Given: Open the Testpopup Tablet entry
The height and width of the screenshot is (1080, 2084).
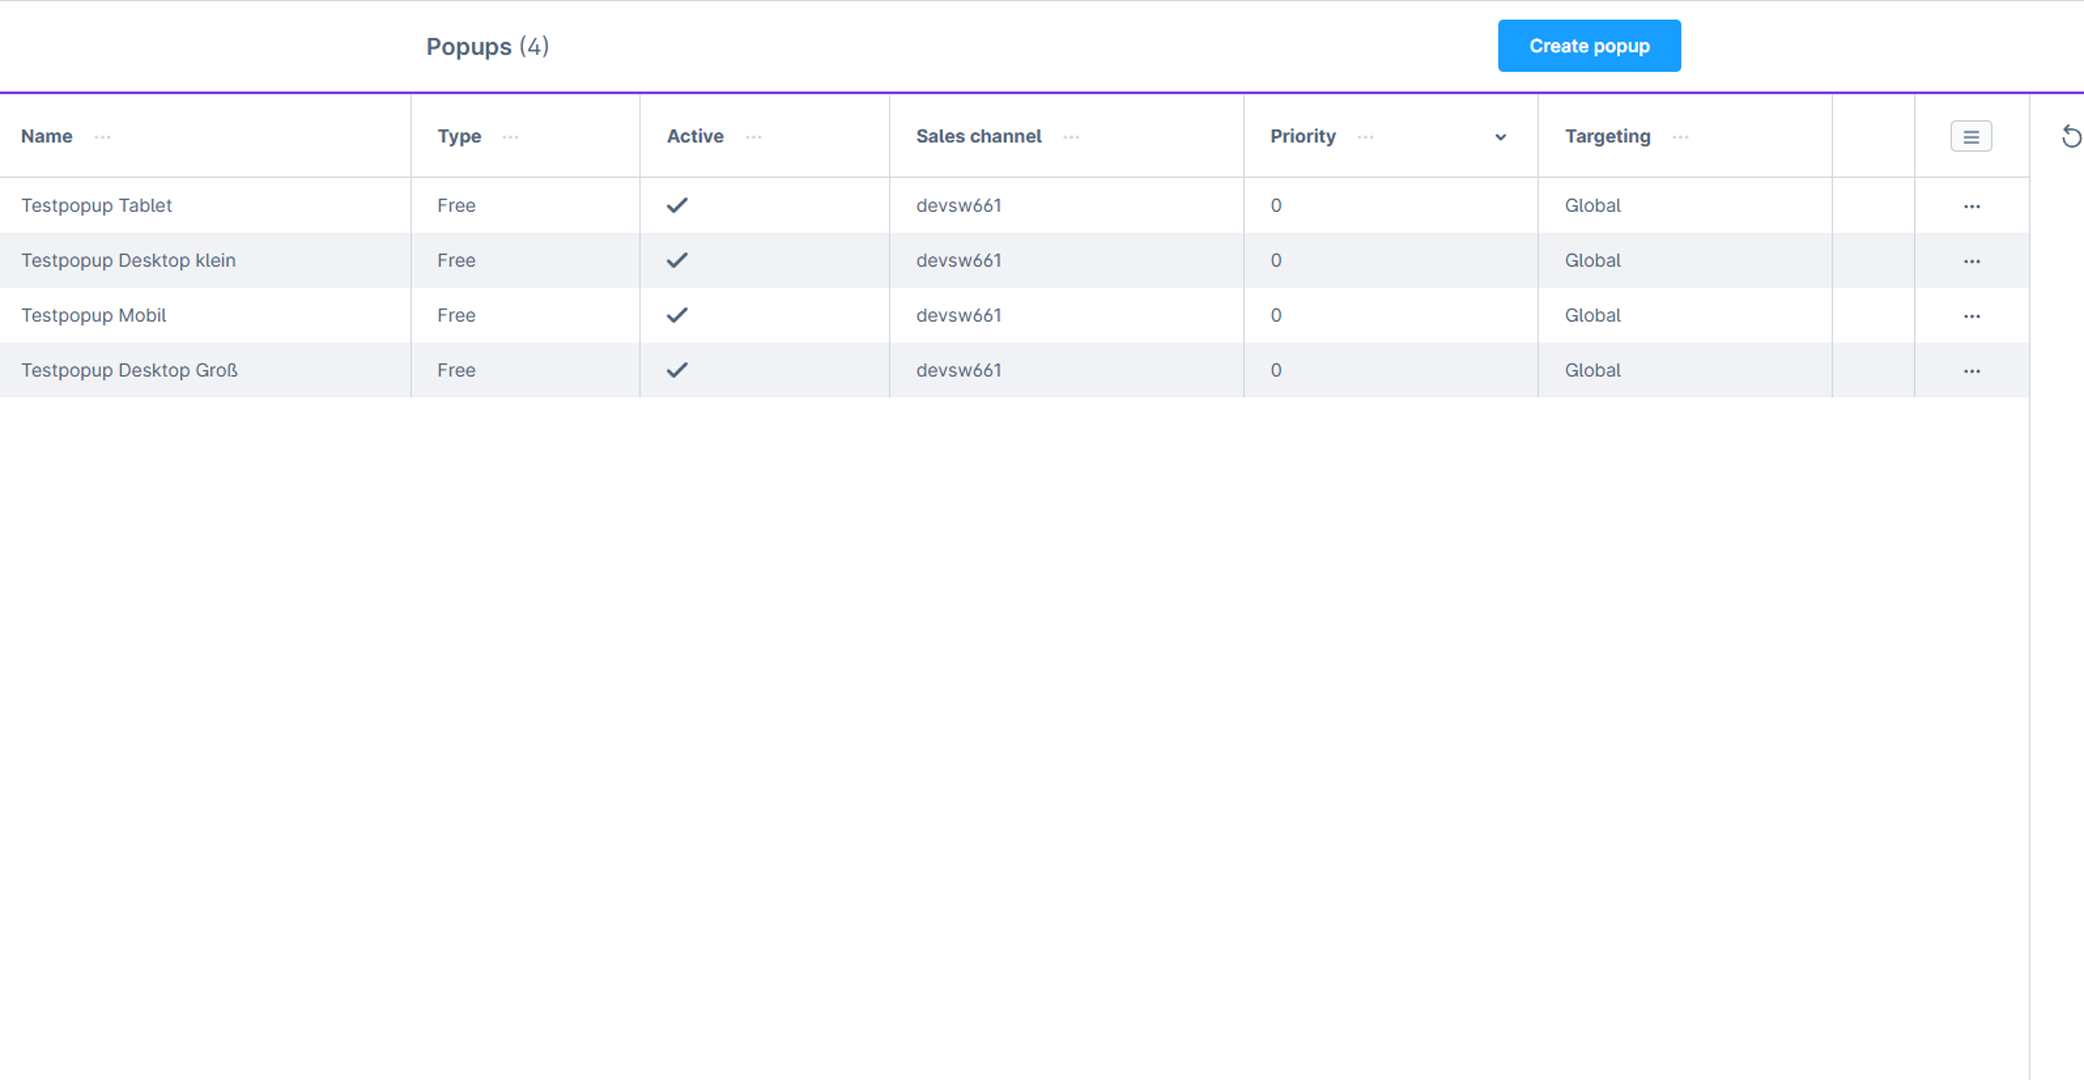Looking at the screenshot, I should 97,205.
